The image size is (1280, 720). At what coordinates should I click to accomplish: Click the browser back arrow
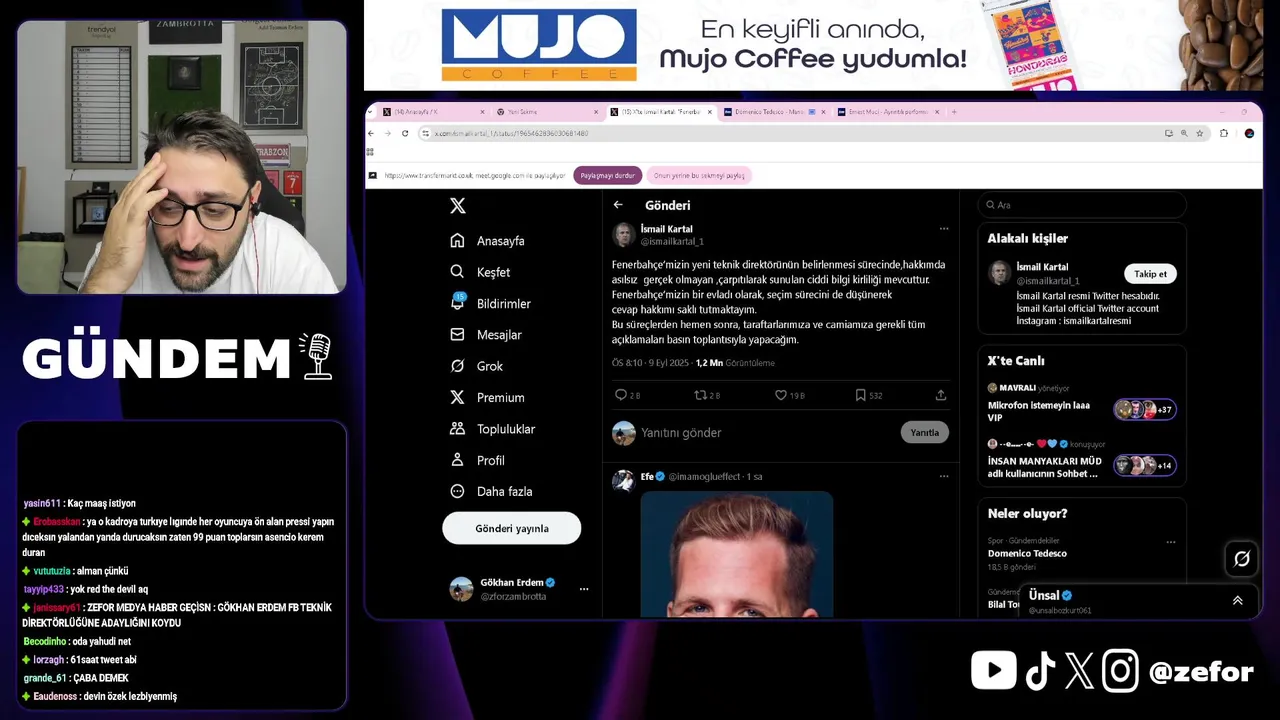(371, 133)
